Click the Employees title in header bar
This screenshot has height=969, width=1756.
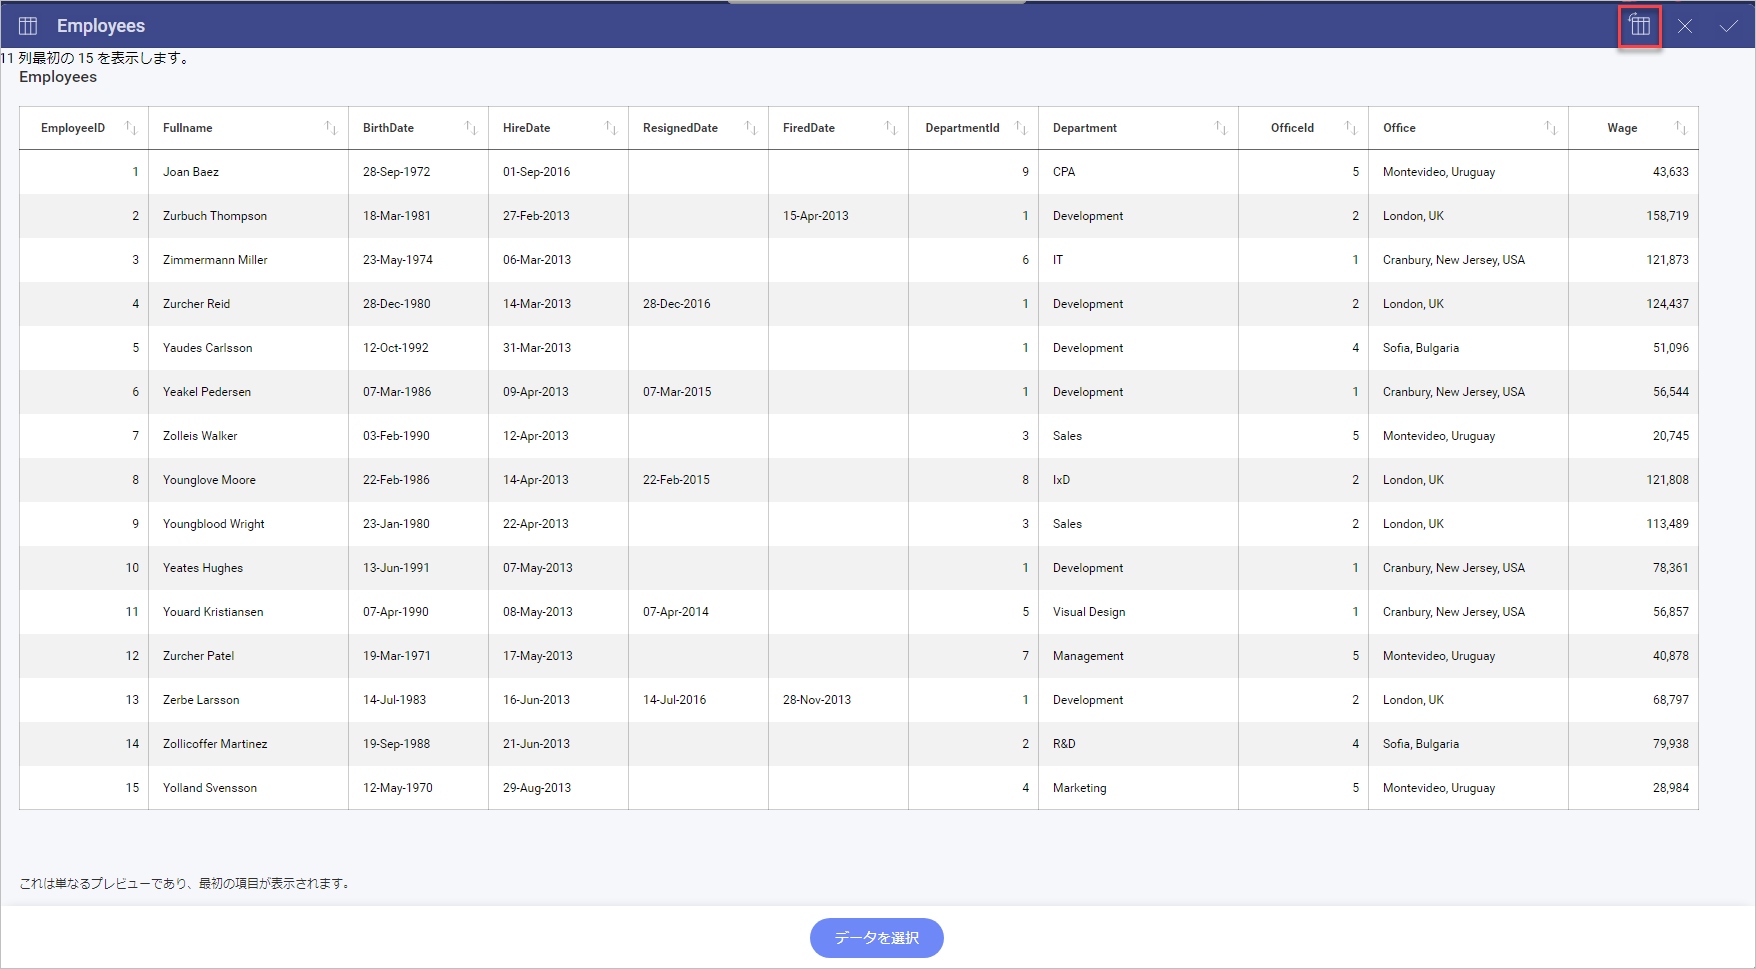(x=101, y=26)
